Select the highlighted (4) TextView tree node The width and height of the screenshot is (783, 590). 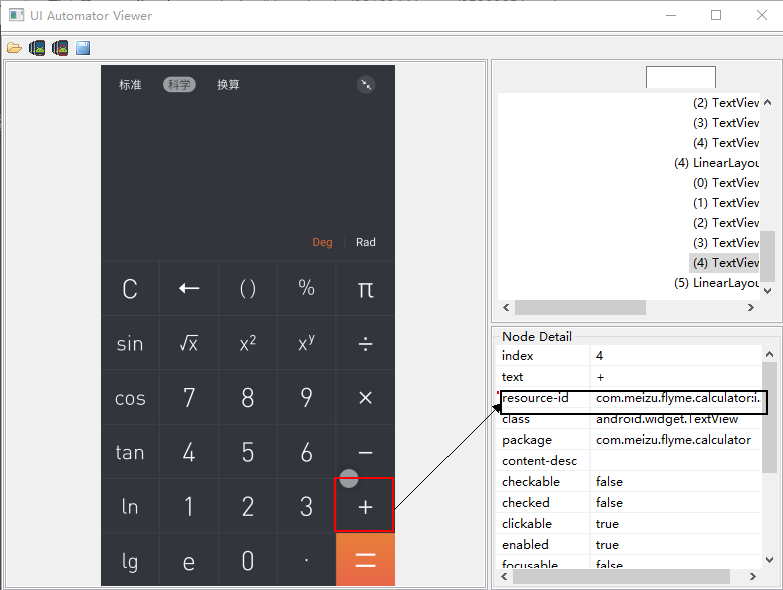pos(725,263)
